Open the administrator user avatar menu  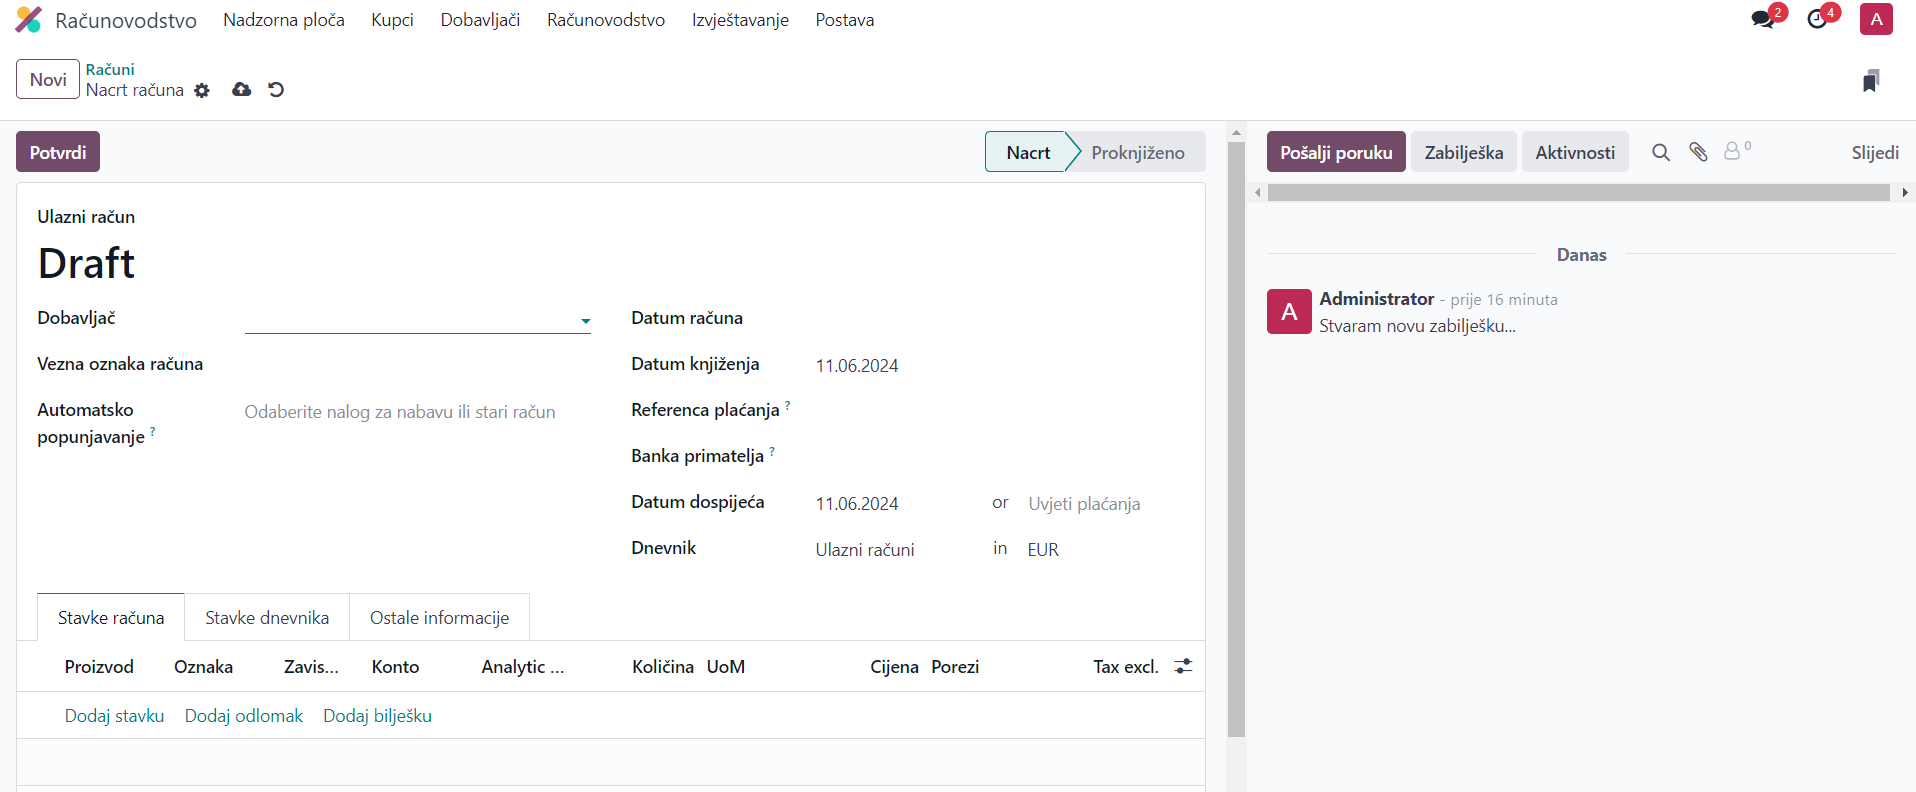(x=1876, y=19)
